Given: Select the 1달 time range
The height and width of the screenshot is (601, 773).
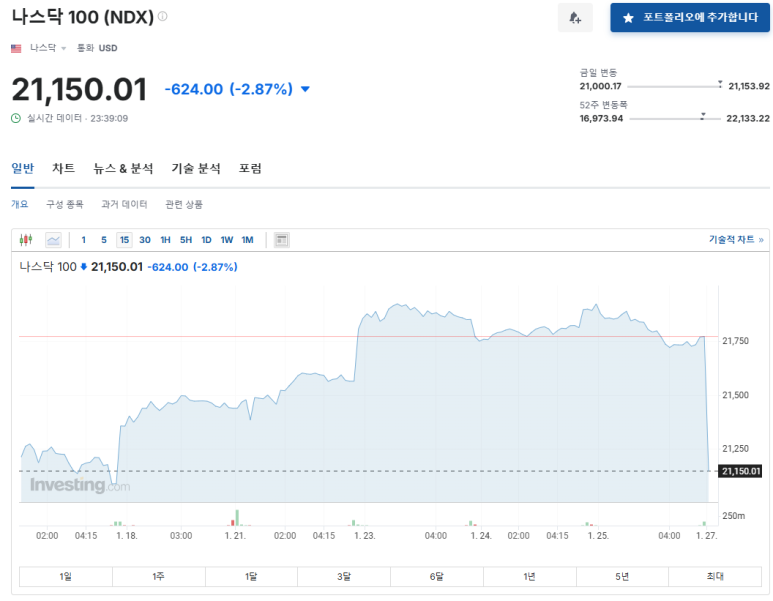Looking at the screenshot, I should tap(251, 576).
